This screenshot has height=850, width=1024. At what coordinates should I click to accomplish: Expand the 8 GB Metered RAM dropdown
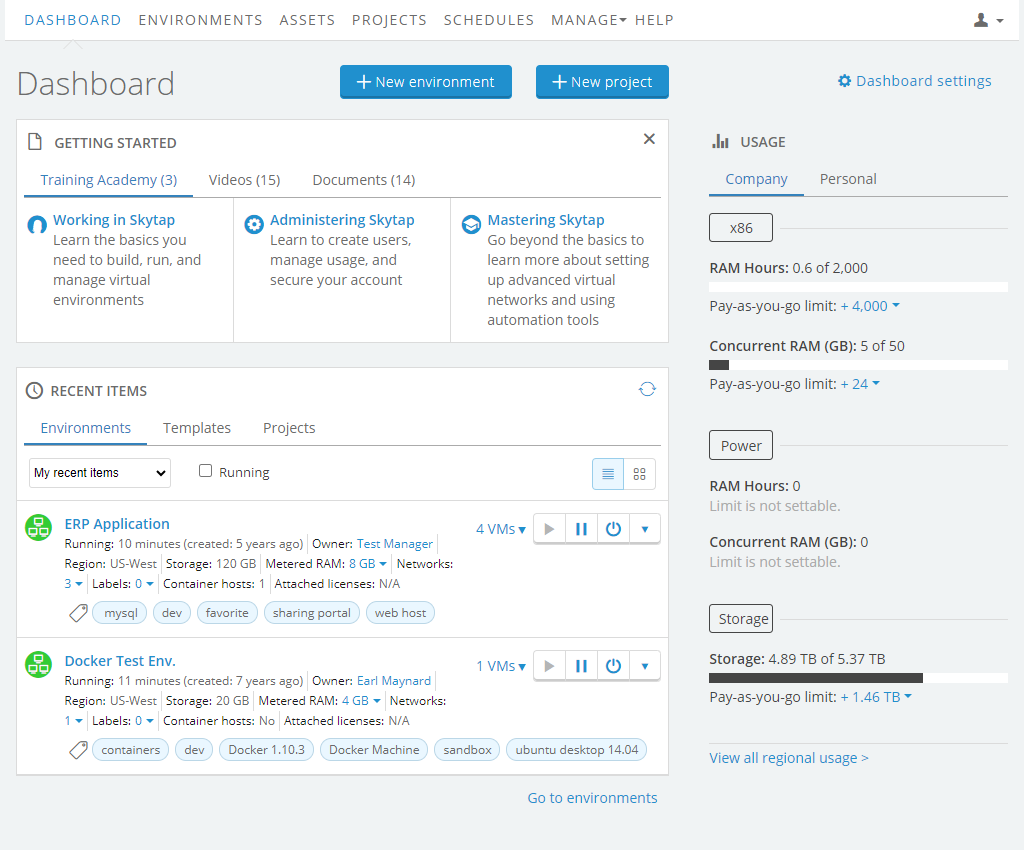click(x=368, y=564)
